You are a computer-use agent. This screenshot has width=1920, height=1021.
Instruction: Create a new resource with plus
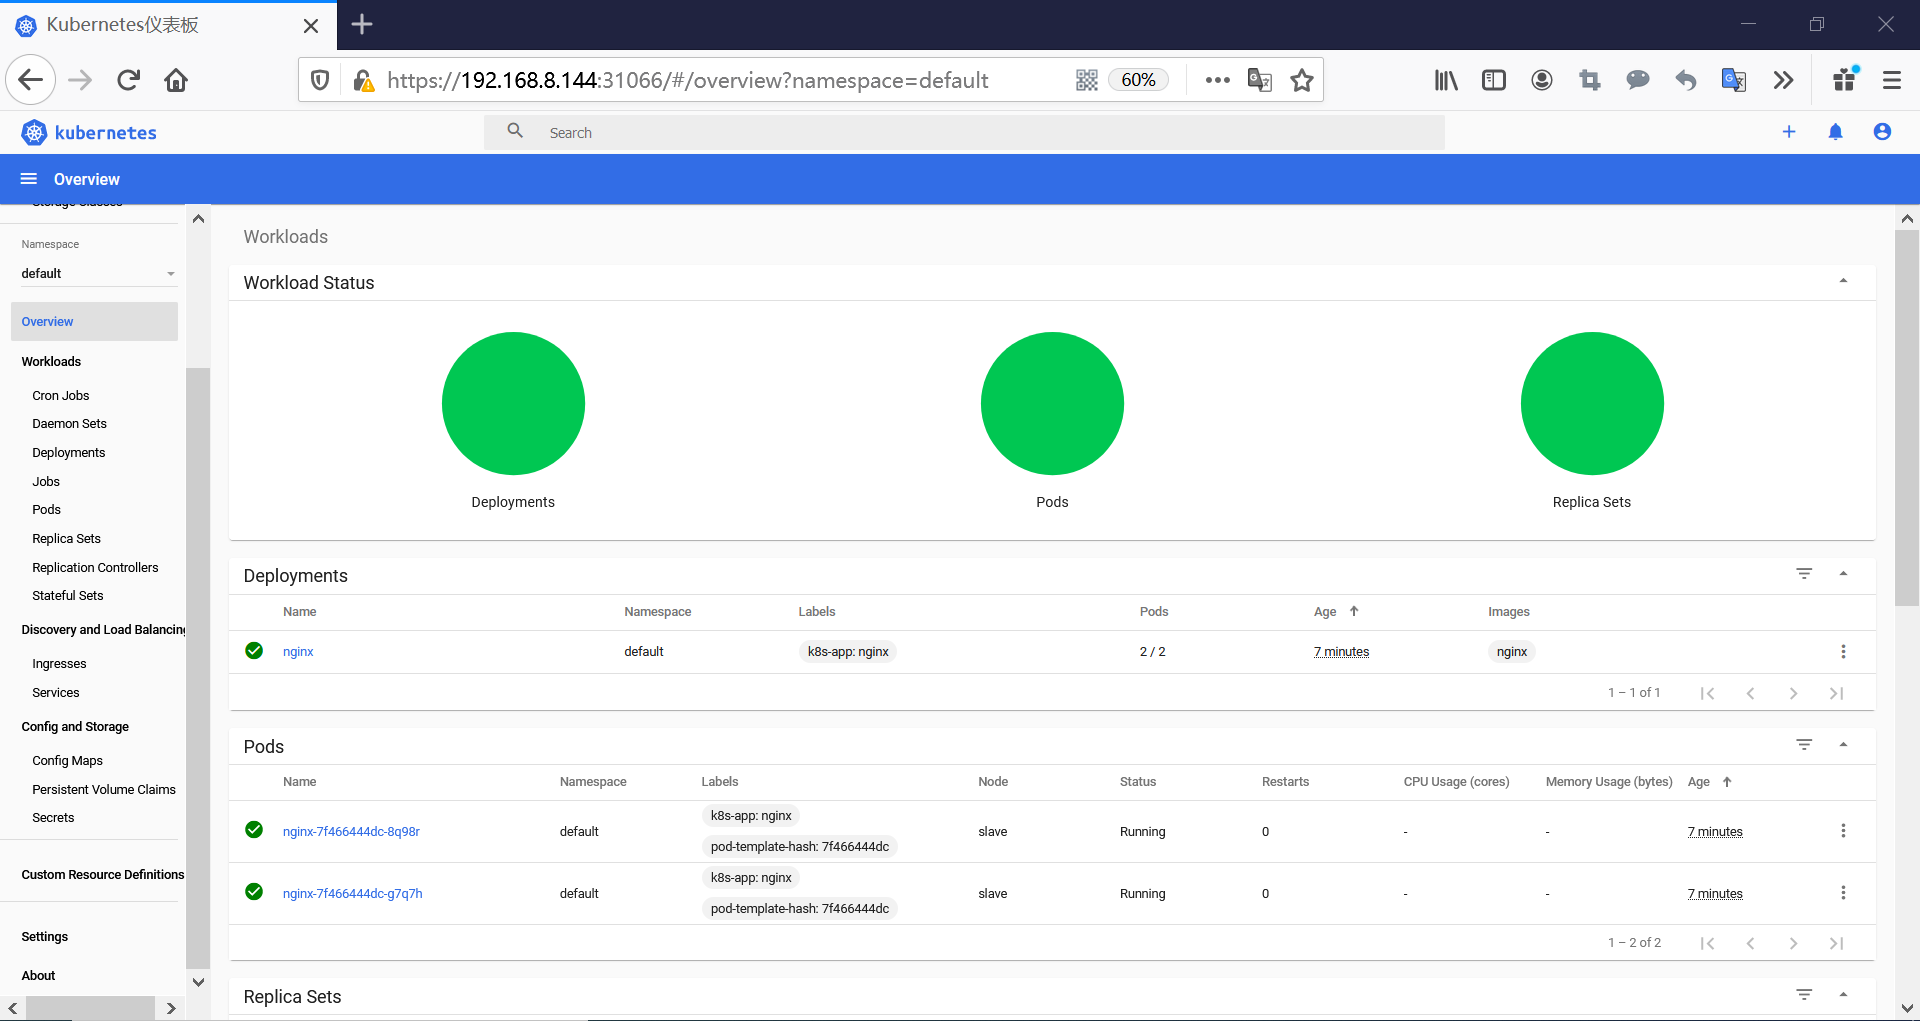click(1789, 132)
